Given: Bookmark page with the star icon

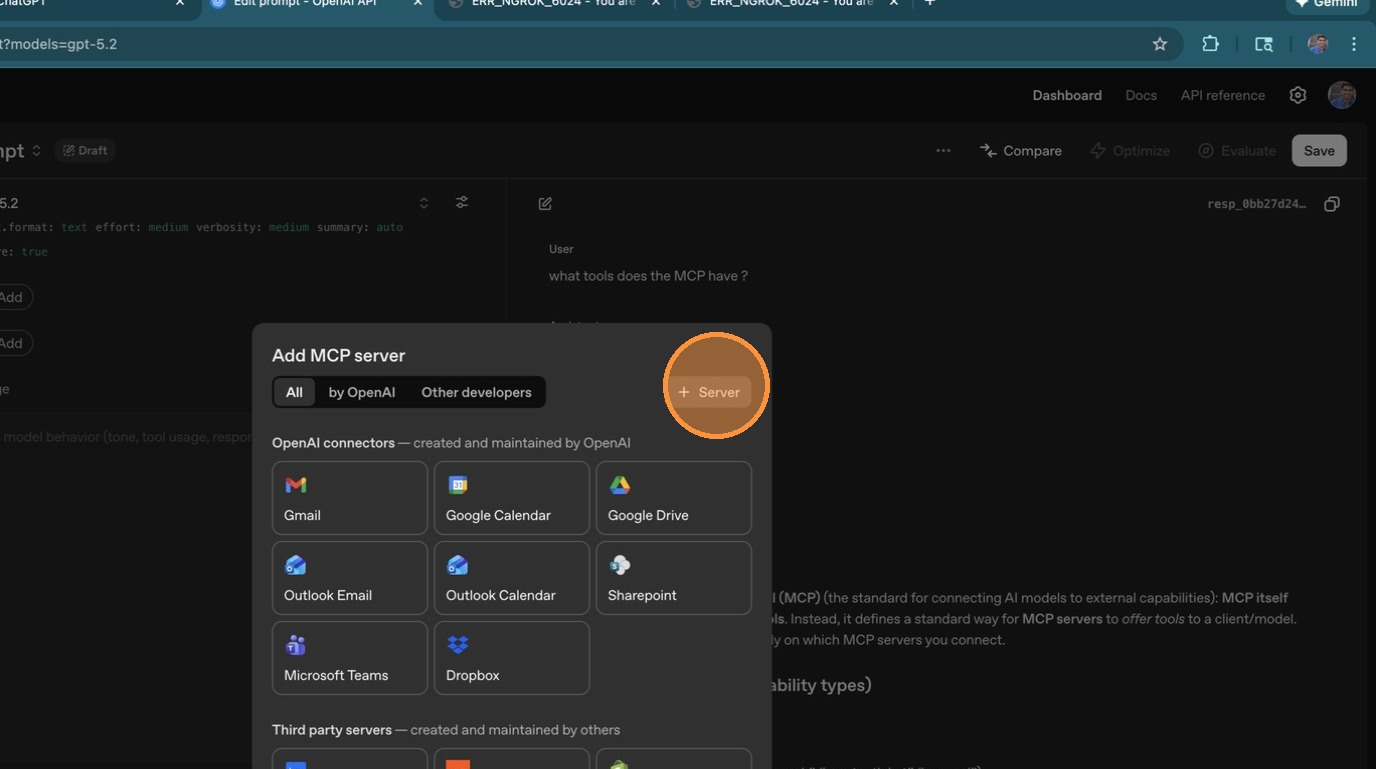Looking at the screenshot, I should point(1160,44).
